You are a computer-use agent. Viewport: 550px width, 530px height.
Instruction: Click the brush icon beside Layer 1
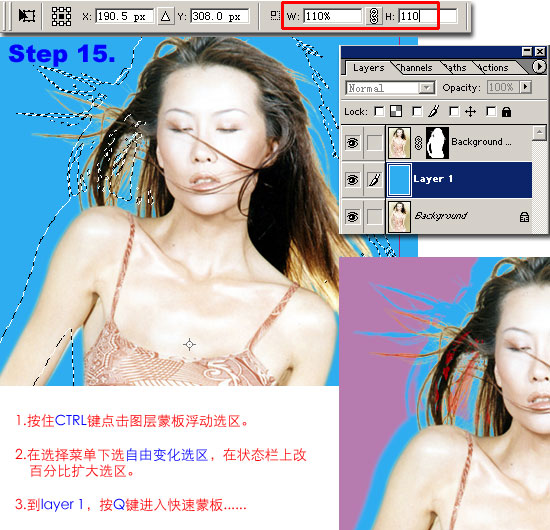pyautogui.click(x=374, y=180)
